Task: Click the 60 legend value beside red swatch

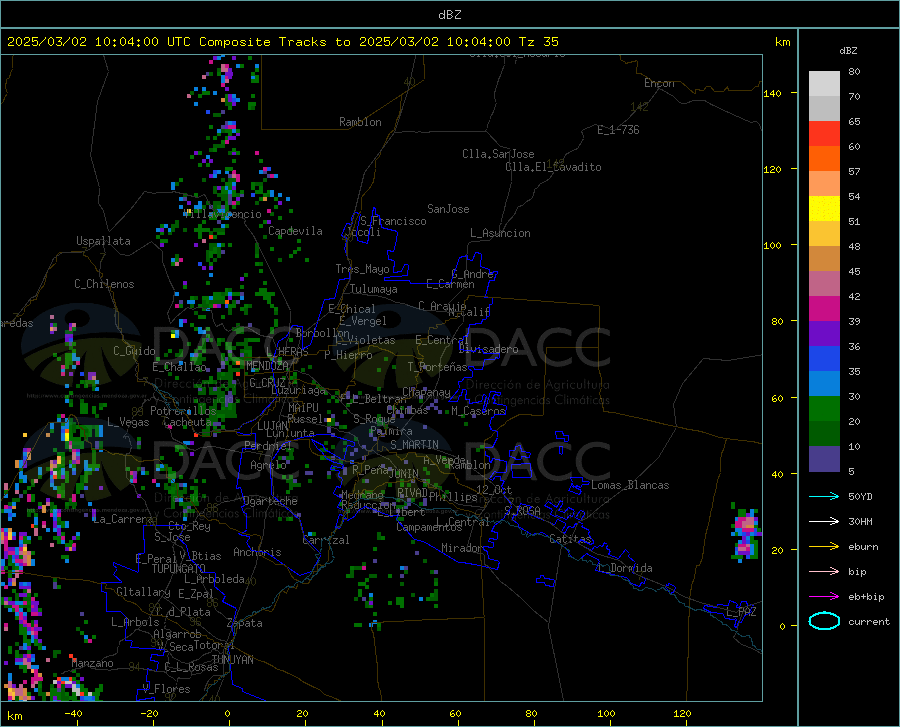Action: point(854,146)
